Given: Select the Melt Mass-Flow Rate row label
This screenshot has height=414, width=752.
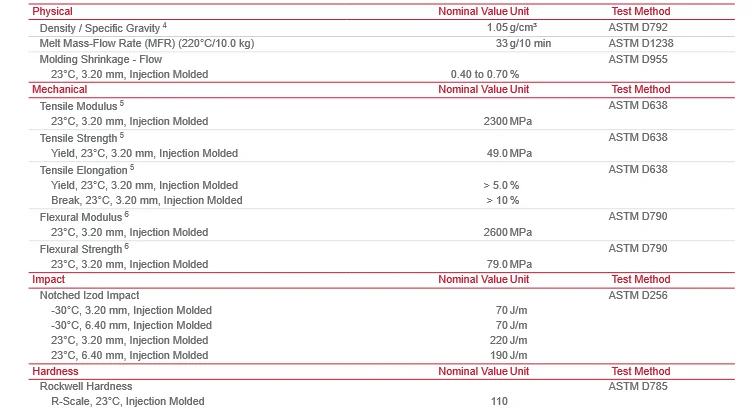Looking at the screenshot, I should [146, 43].
